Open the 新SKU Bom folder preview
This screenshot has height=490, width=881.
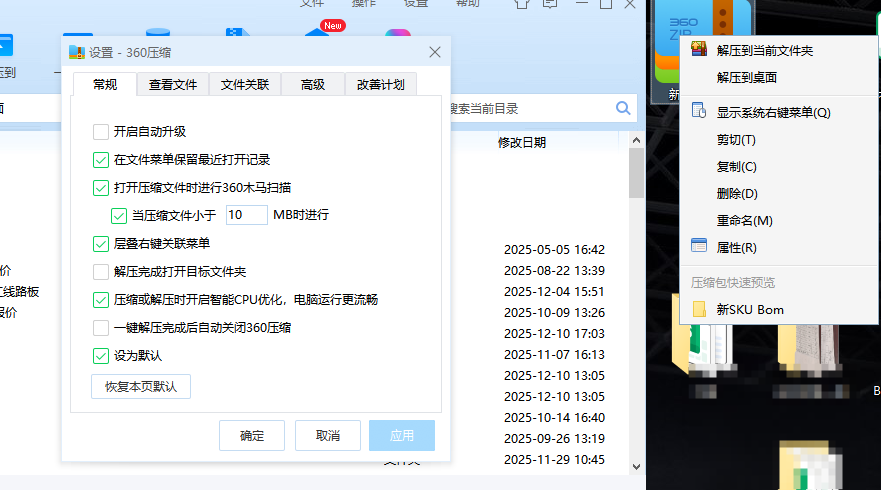749,310
